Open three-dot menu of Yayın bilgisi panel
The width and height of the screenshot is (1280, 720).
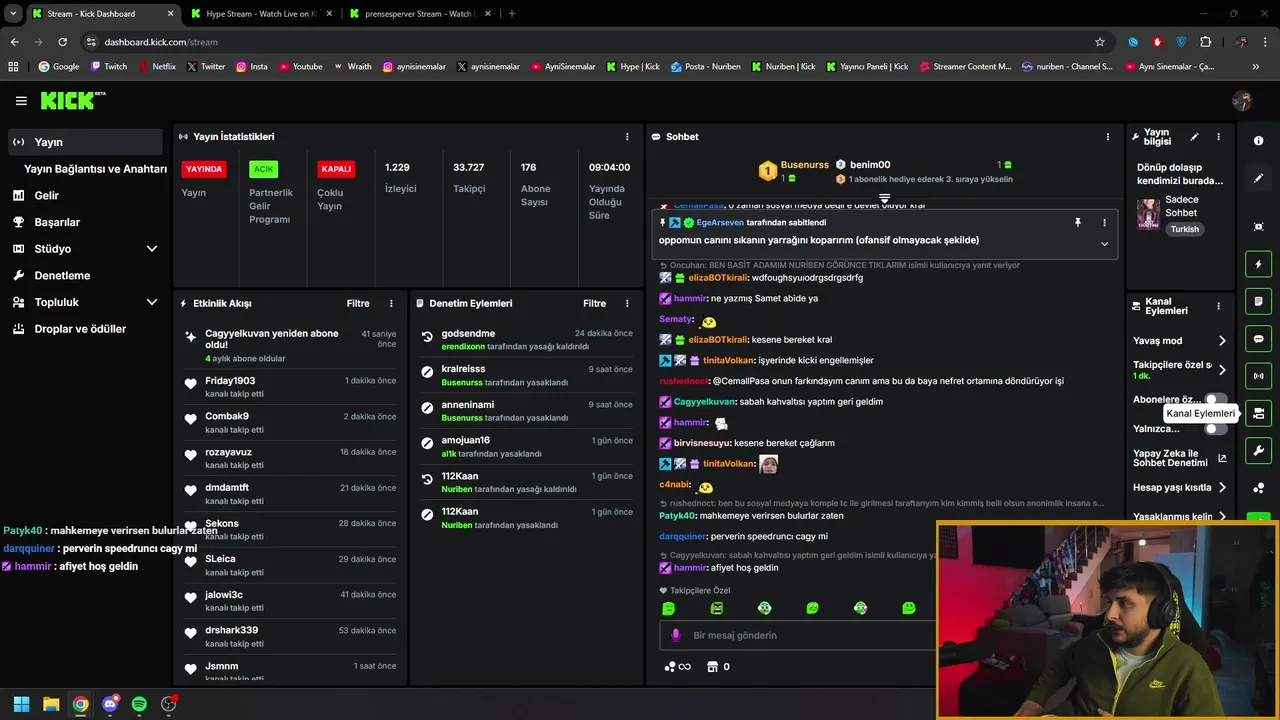[x=1218, y=137]
